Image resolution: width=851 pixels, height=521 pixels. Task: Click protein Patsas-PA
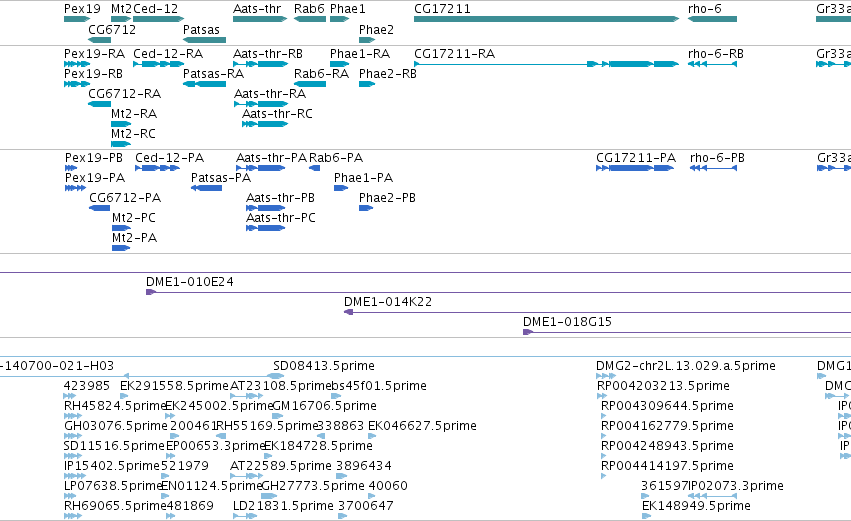pos(221,178)
